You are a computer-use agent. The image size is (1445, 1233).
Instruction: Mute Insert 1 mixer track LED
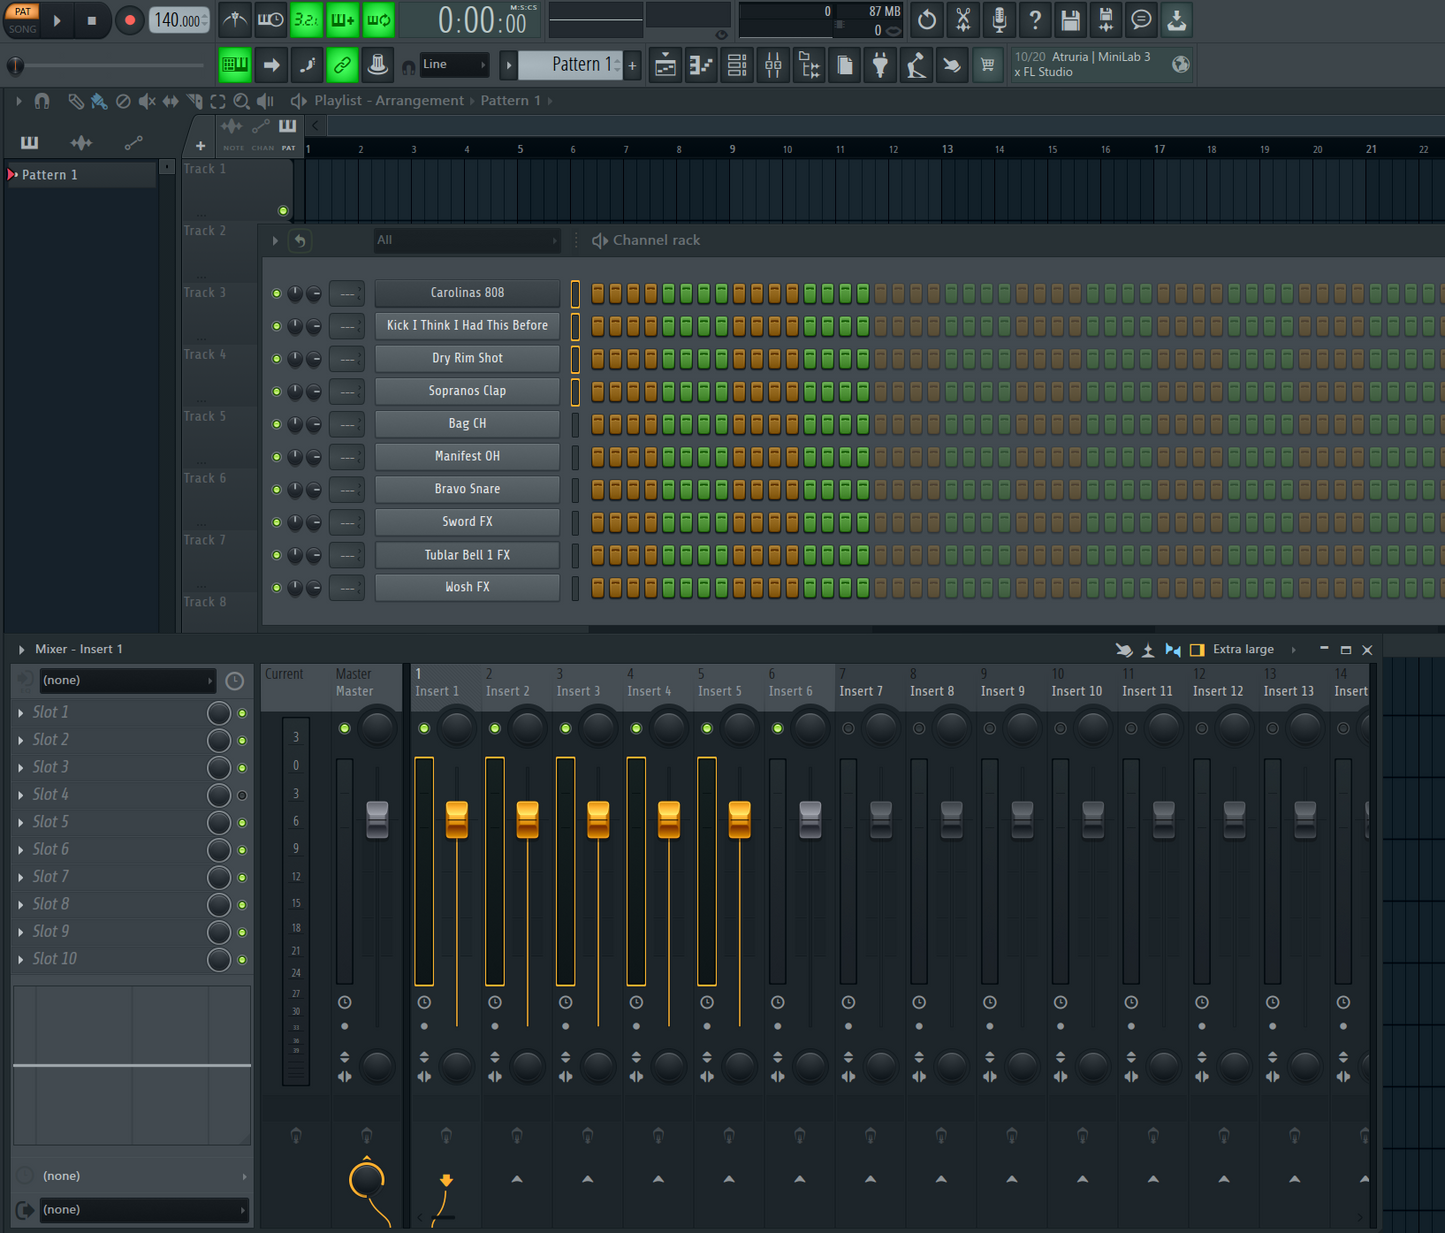pos(424,728)
